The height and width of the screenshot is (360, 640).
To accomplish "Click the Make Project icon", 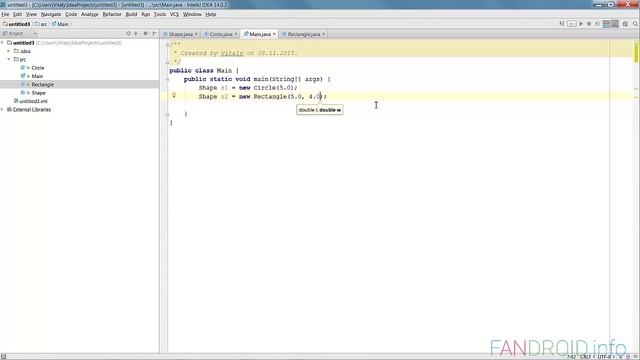I will coord(562,24).
